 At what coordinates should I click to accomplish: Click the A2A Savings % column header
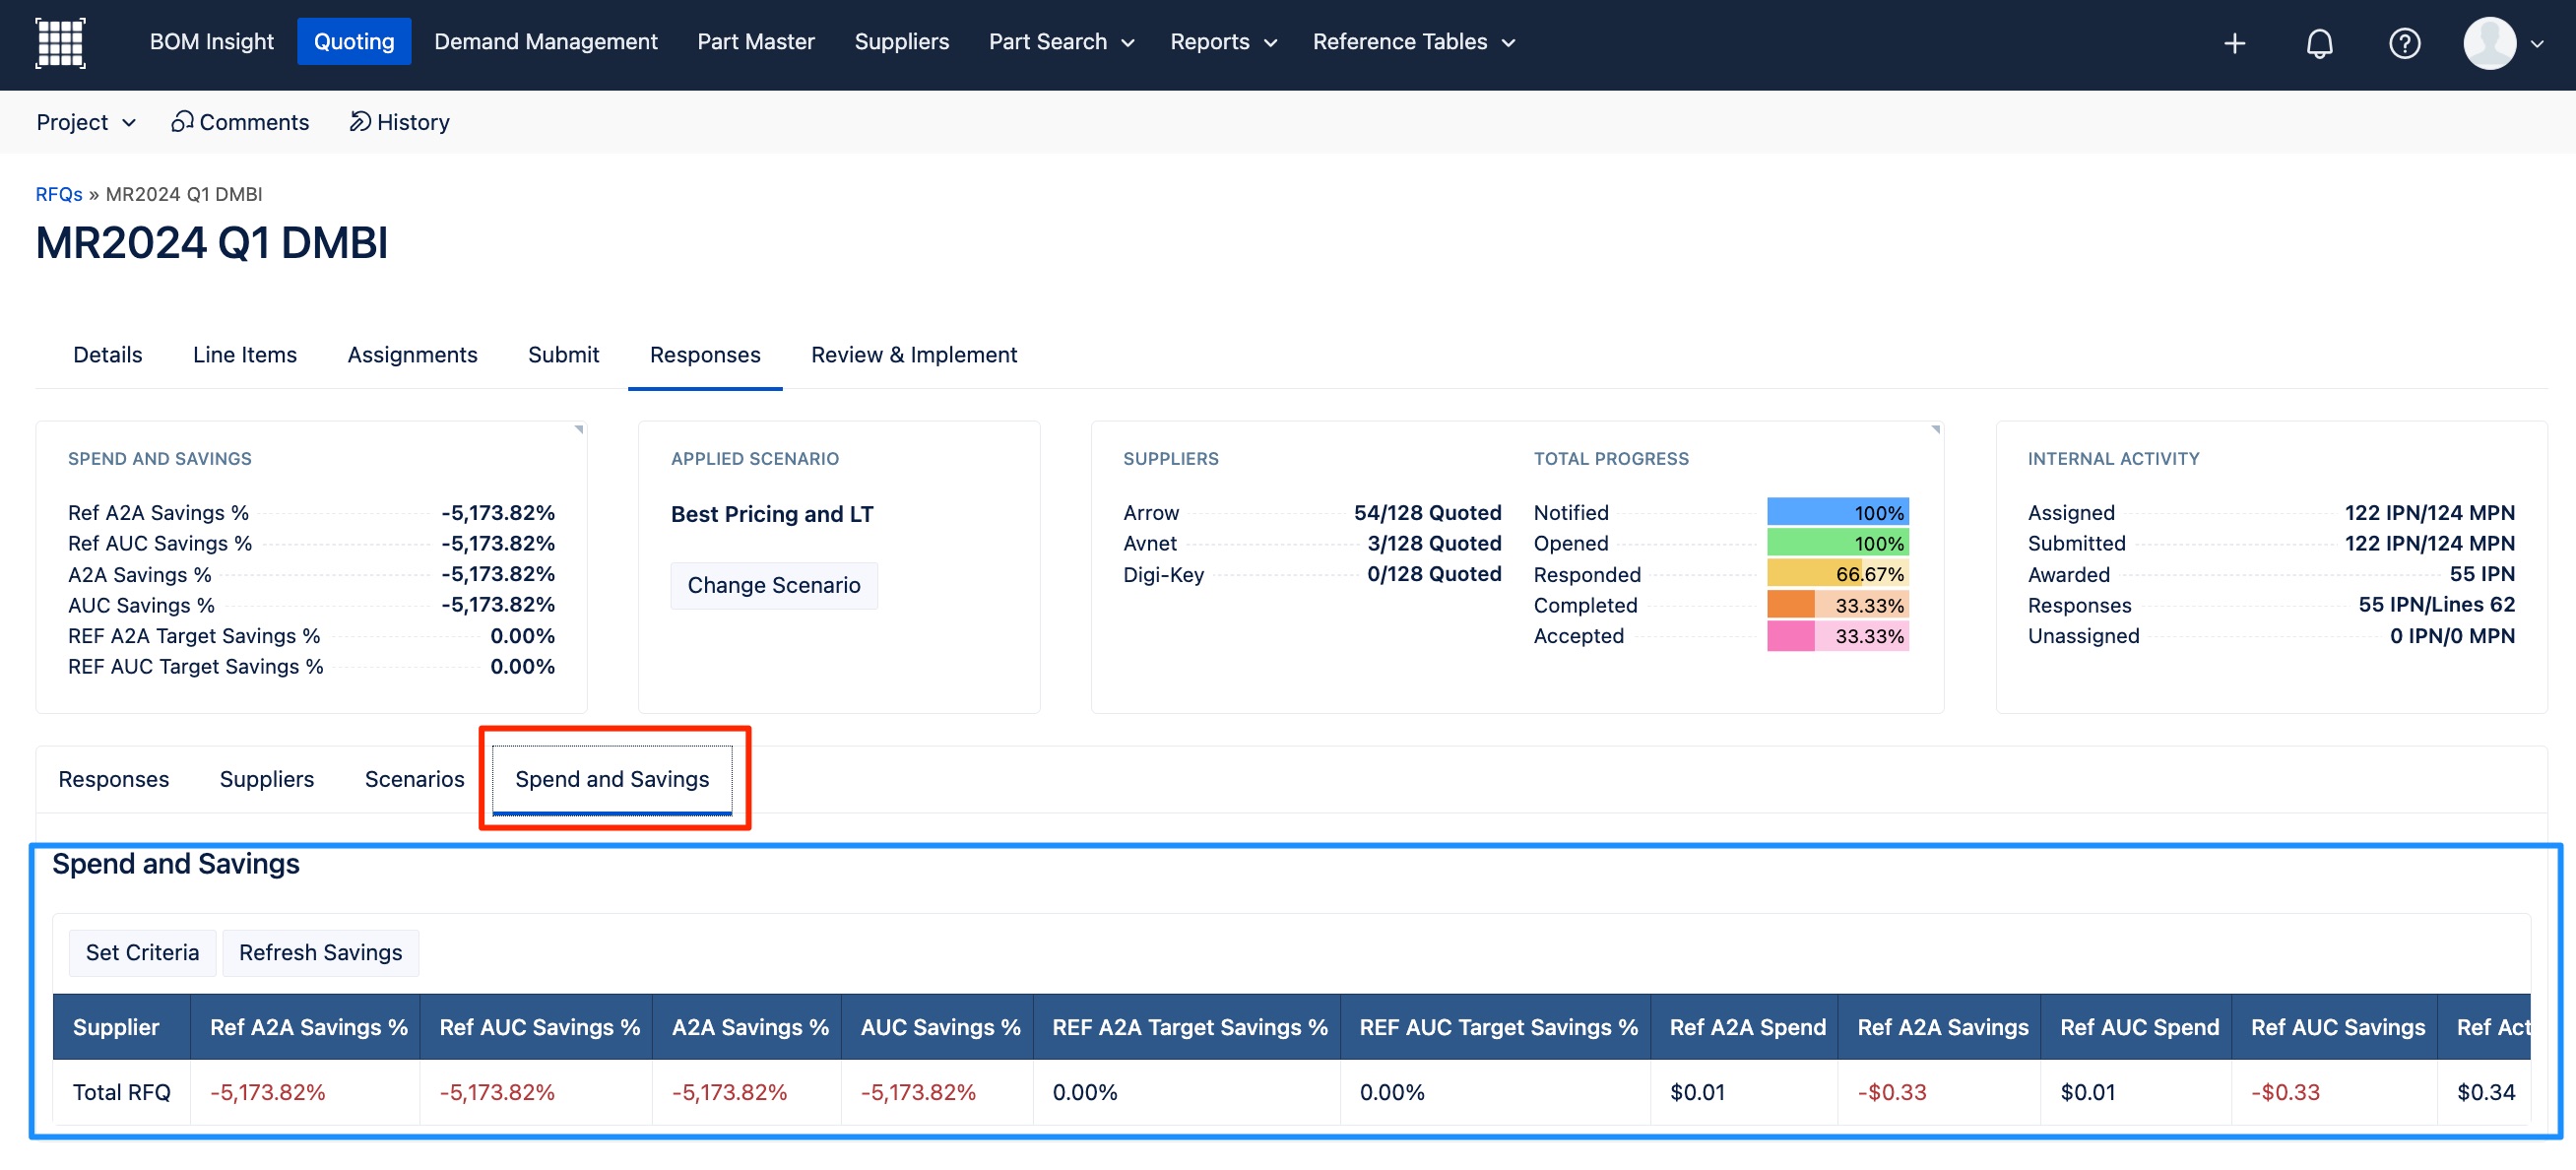(747, 1027)
